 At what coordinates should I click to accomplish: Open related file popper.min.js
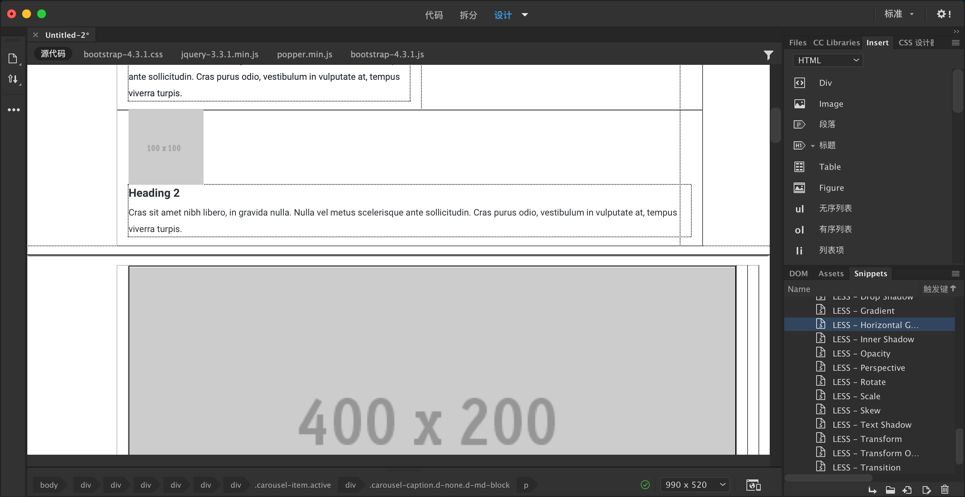305,54
